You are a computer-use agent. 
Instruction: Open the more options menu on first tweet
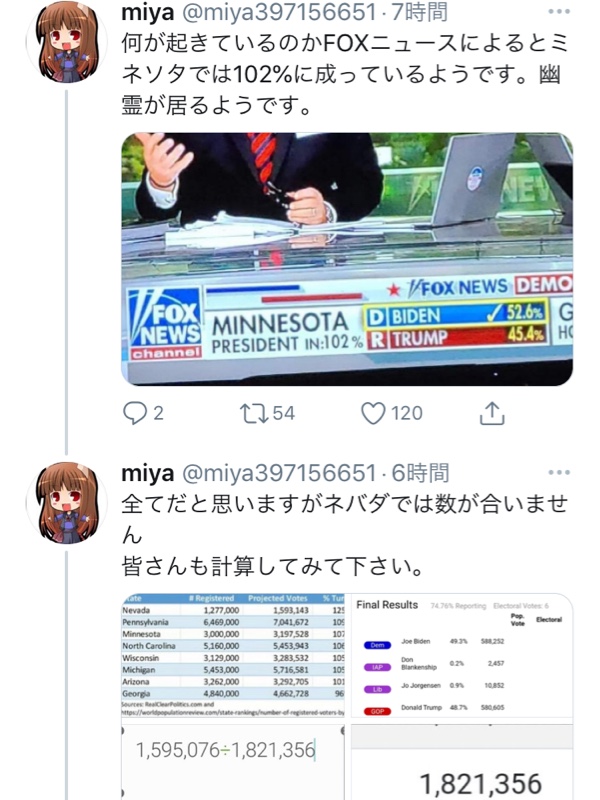[559, 12]
